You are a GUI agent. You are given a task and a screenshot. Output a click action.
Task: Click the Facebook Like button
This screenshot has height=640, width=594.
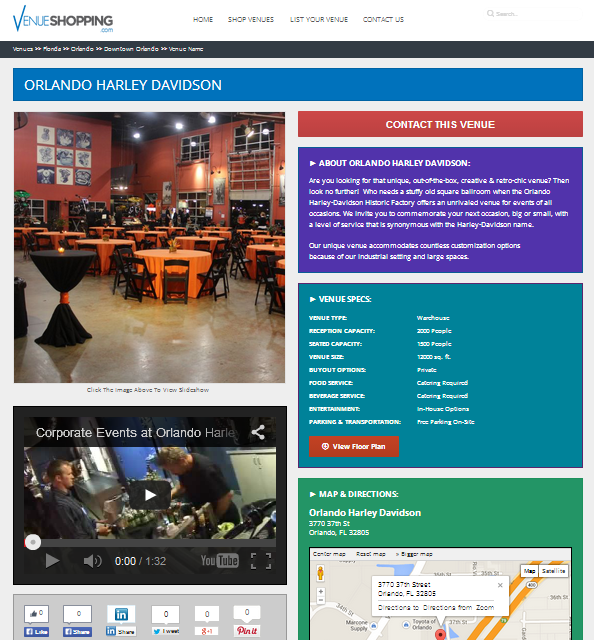pyautogui.click(x=36, y=631)
